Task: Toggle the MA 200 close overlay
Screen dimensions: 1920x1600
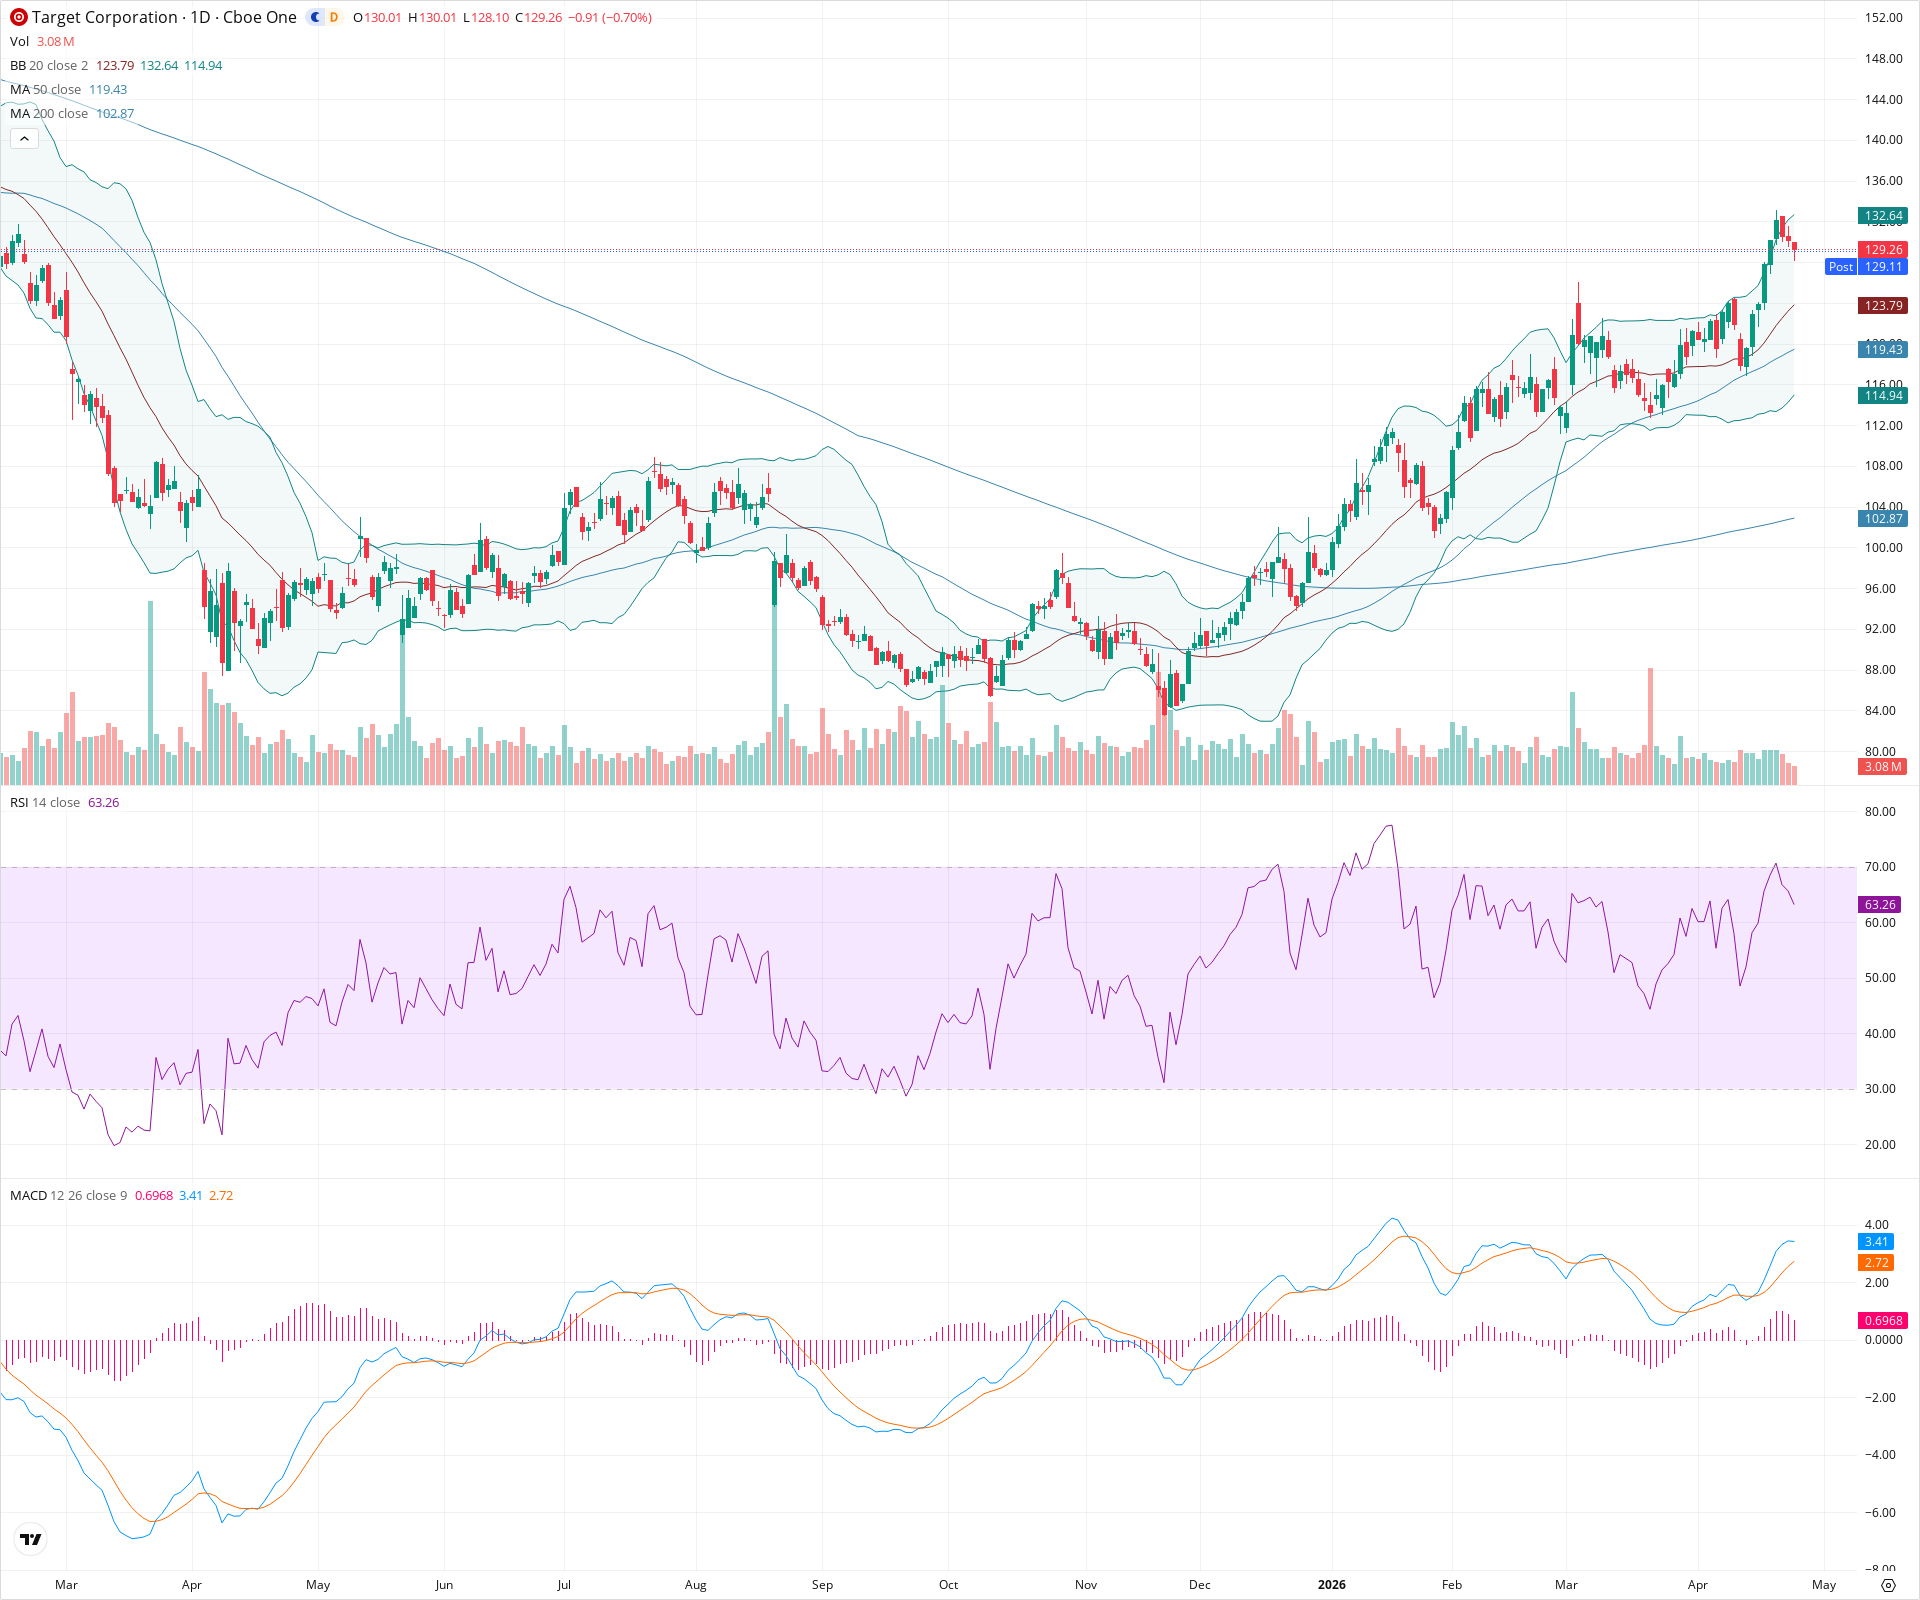Action: (23, 113)
